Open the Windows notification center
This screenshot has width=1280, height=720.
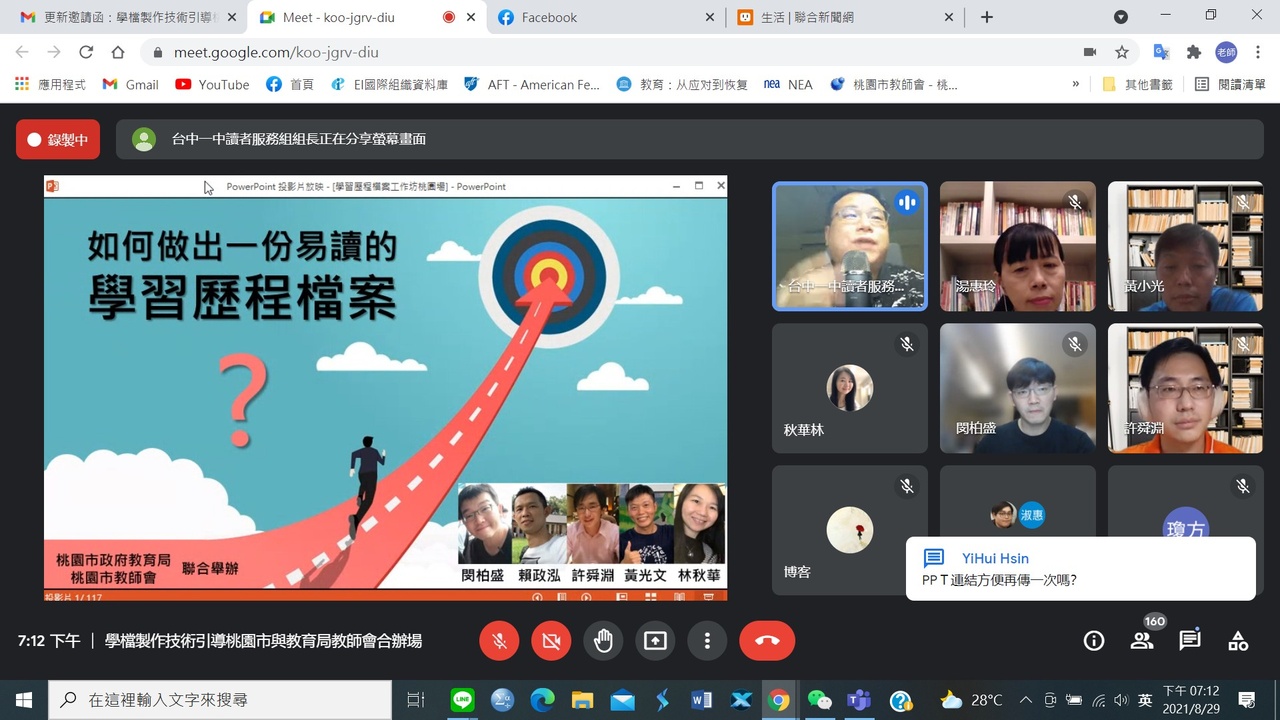point(1247,700)
